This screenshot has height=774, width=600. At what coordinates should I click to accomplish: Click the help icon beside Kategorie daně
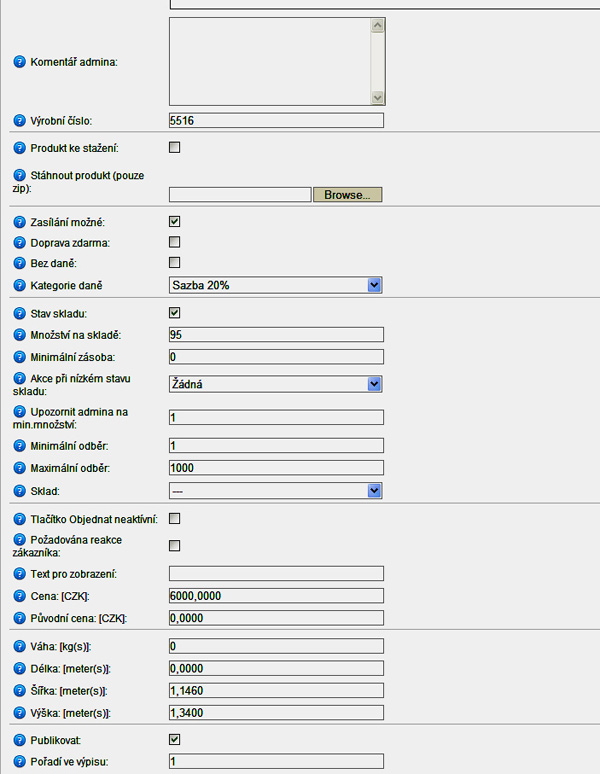tap(19, 285)
